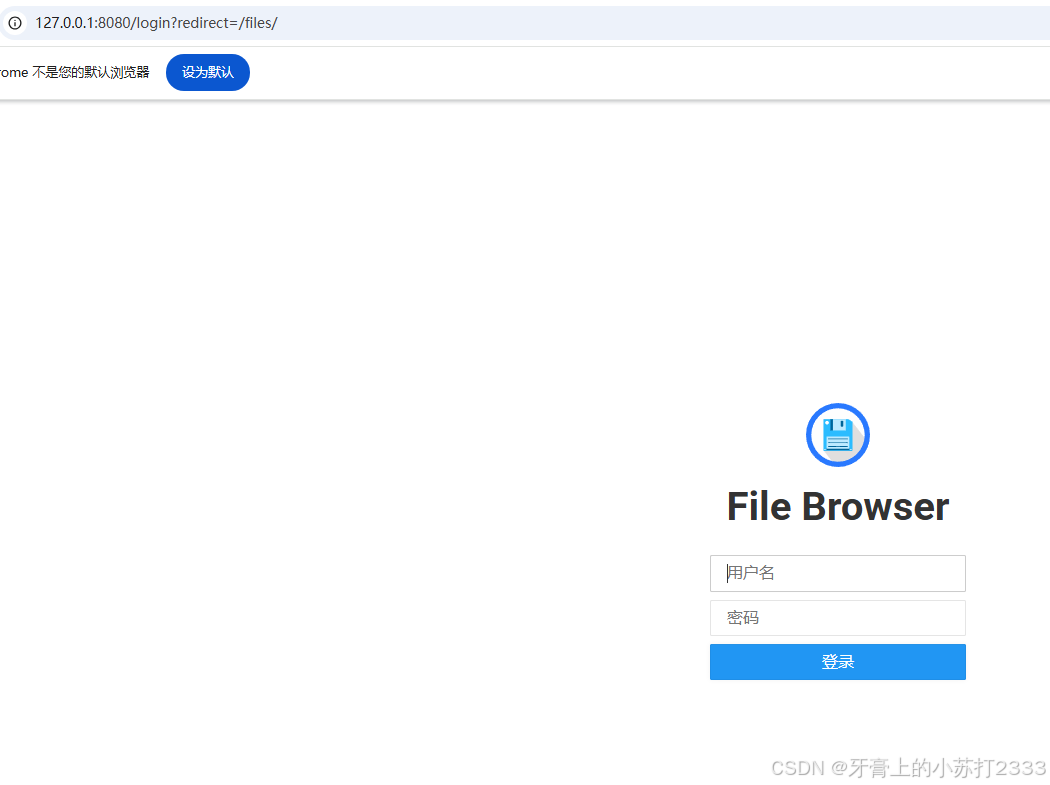
Task: Click the site info icon in address bar
Action: (x=15, y=23)
